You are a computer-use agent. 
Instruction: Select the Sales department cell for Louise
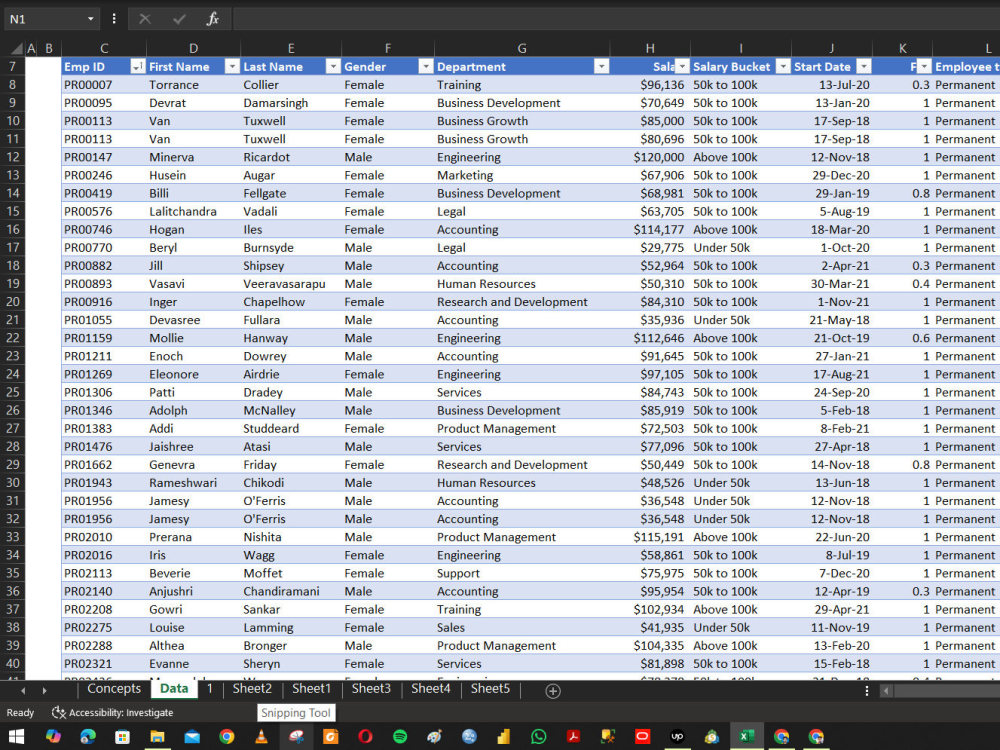(x=522, y=628)
